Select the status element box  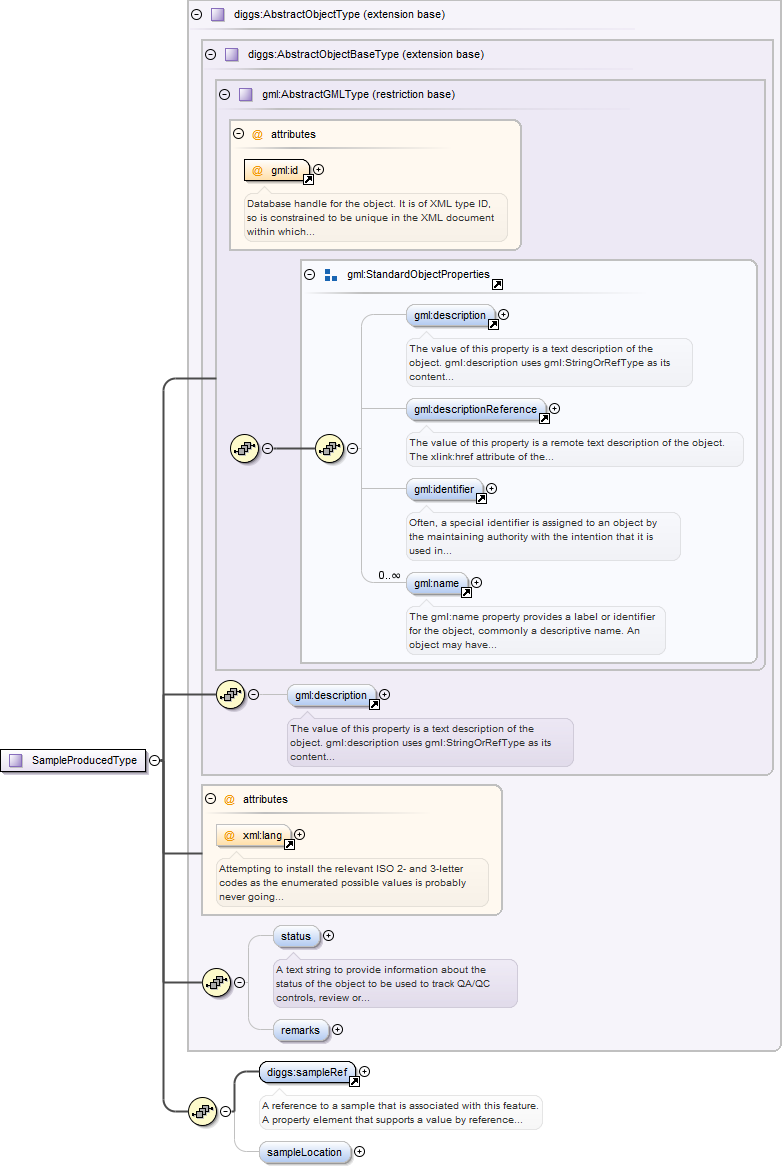pyautogui.click(x=296, y=937)
